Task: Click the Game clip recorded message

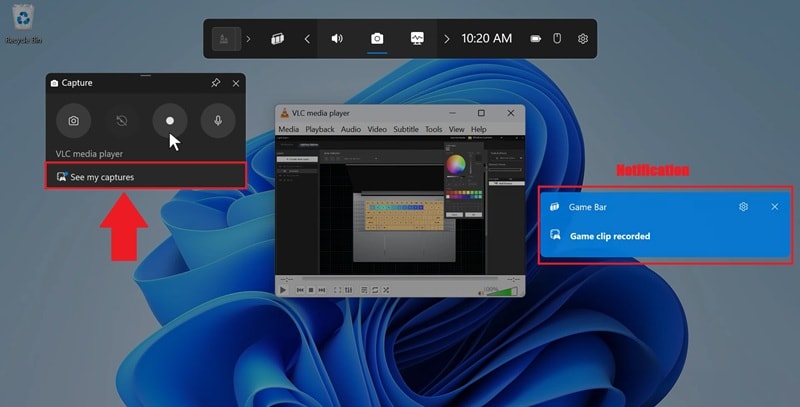Action: click(610, 236)
